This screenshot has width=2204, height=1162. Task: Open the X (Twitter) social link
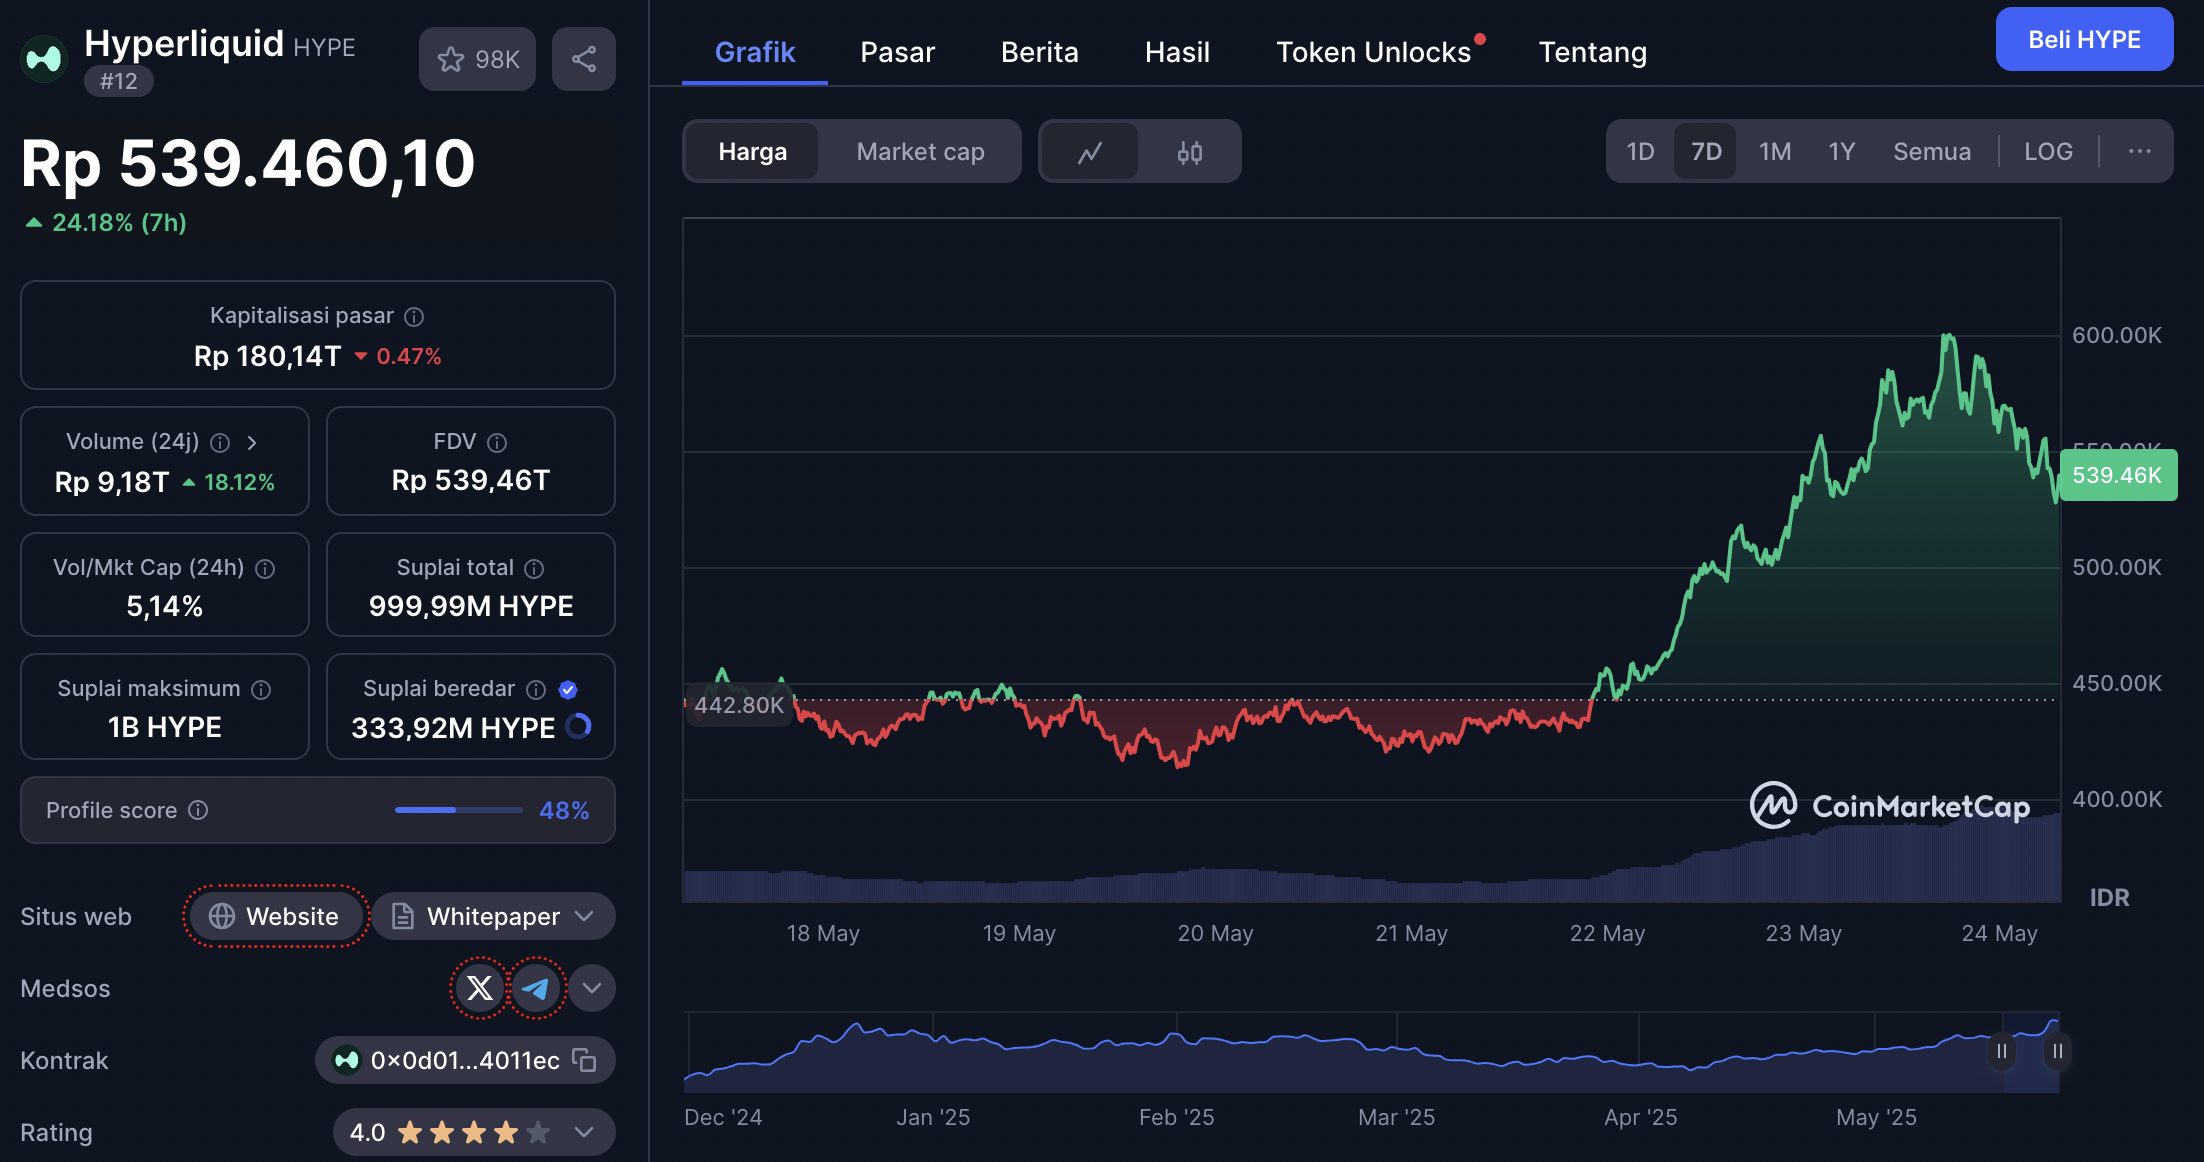[480, 988]
